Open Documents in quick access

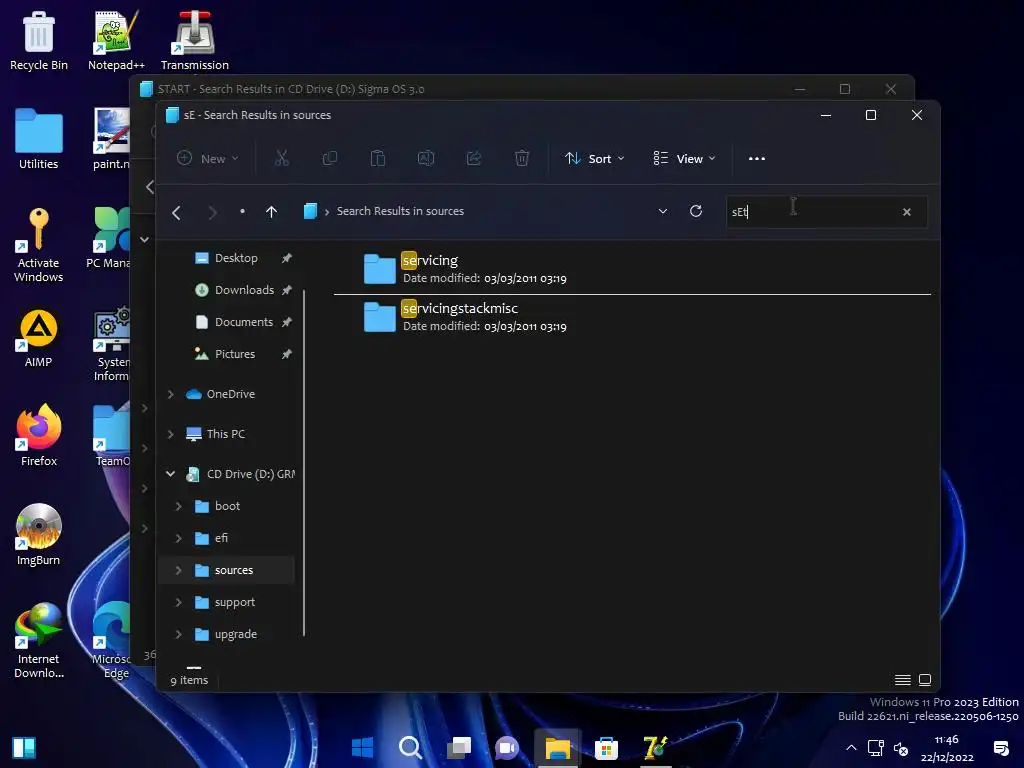[243, 322]
